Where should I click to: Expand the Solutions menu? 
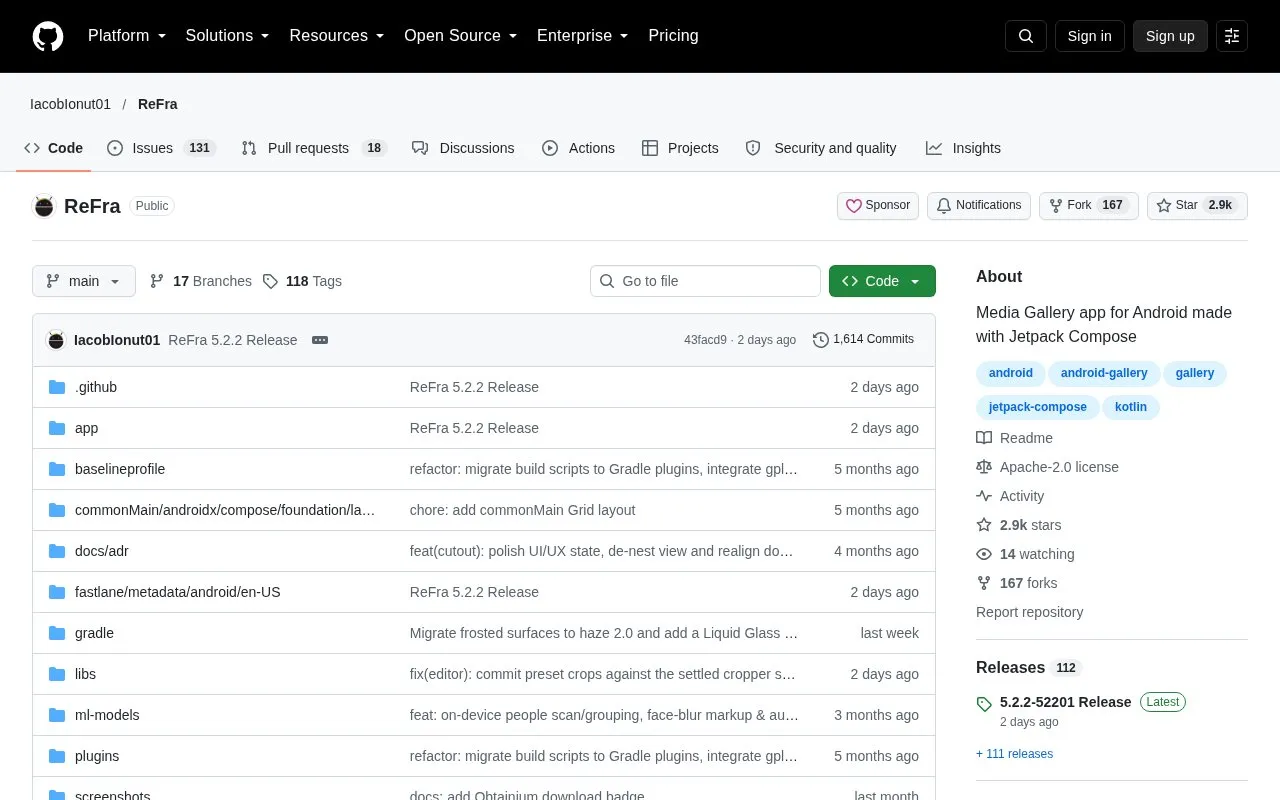tap(228, 36)
